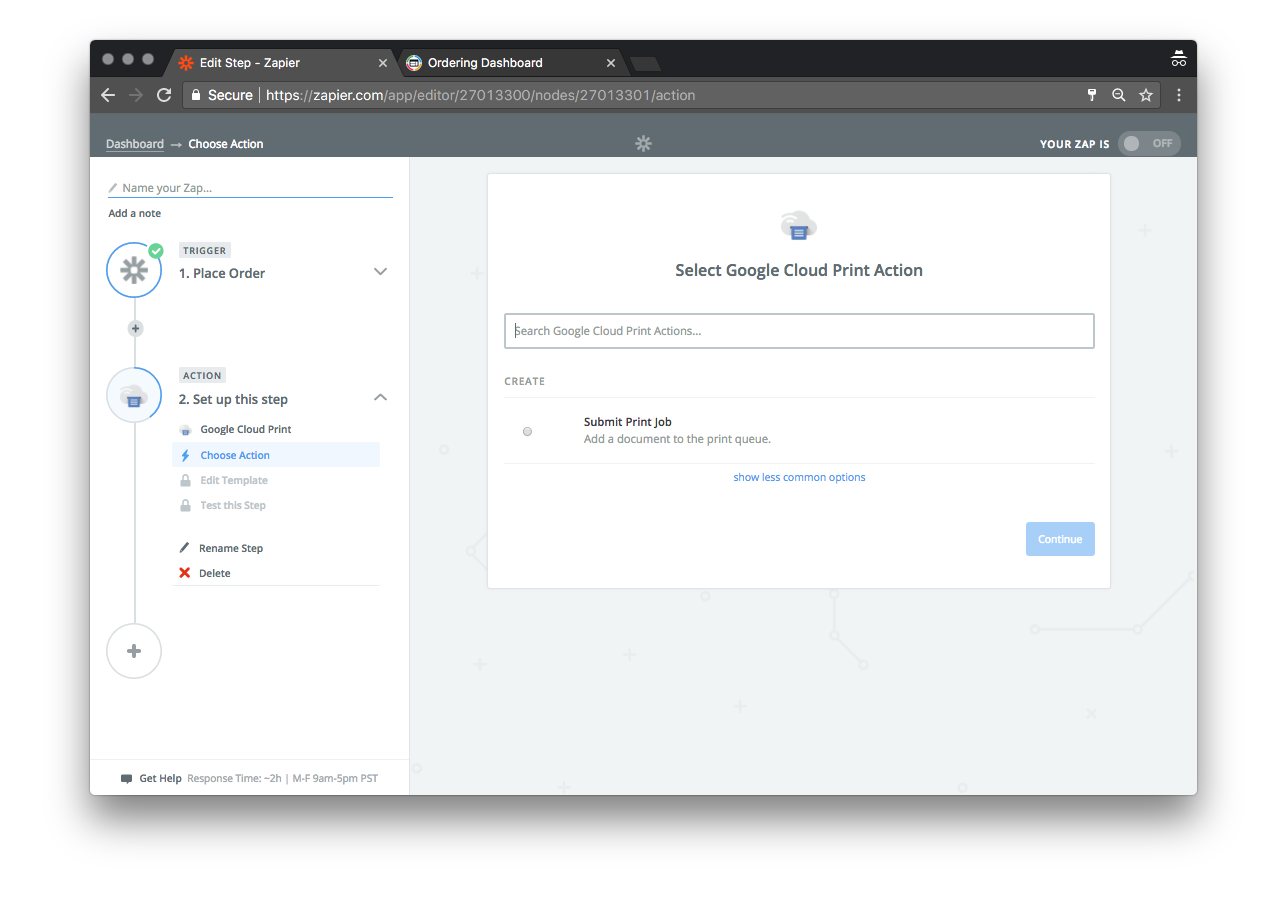Add a new step at bottom of Zap

[134, 651]
